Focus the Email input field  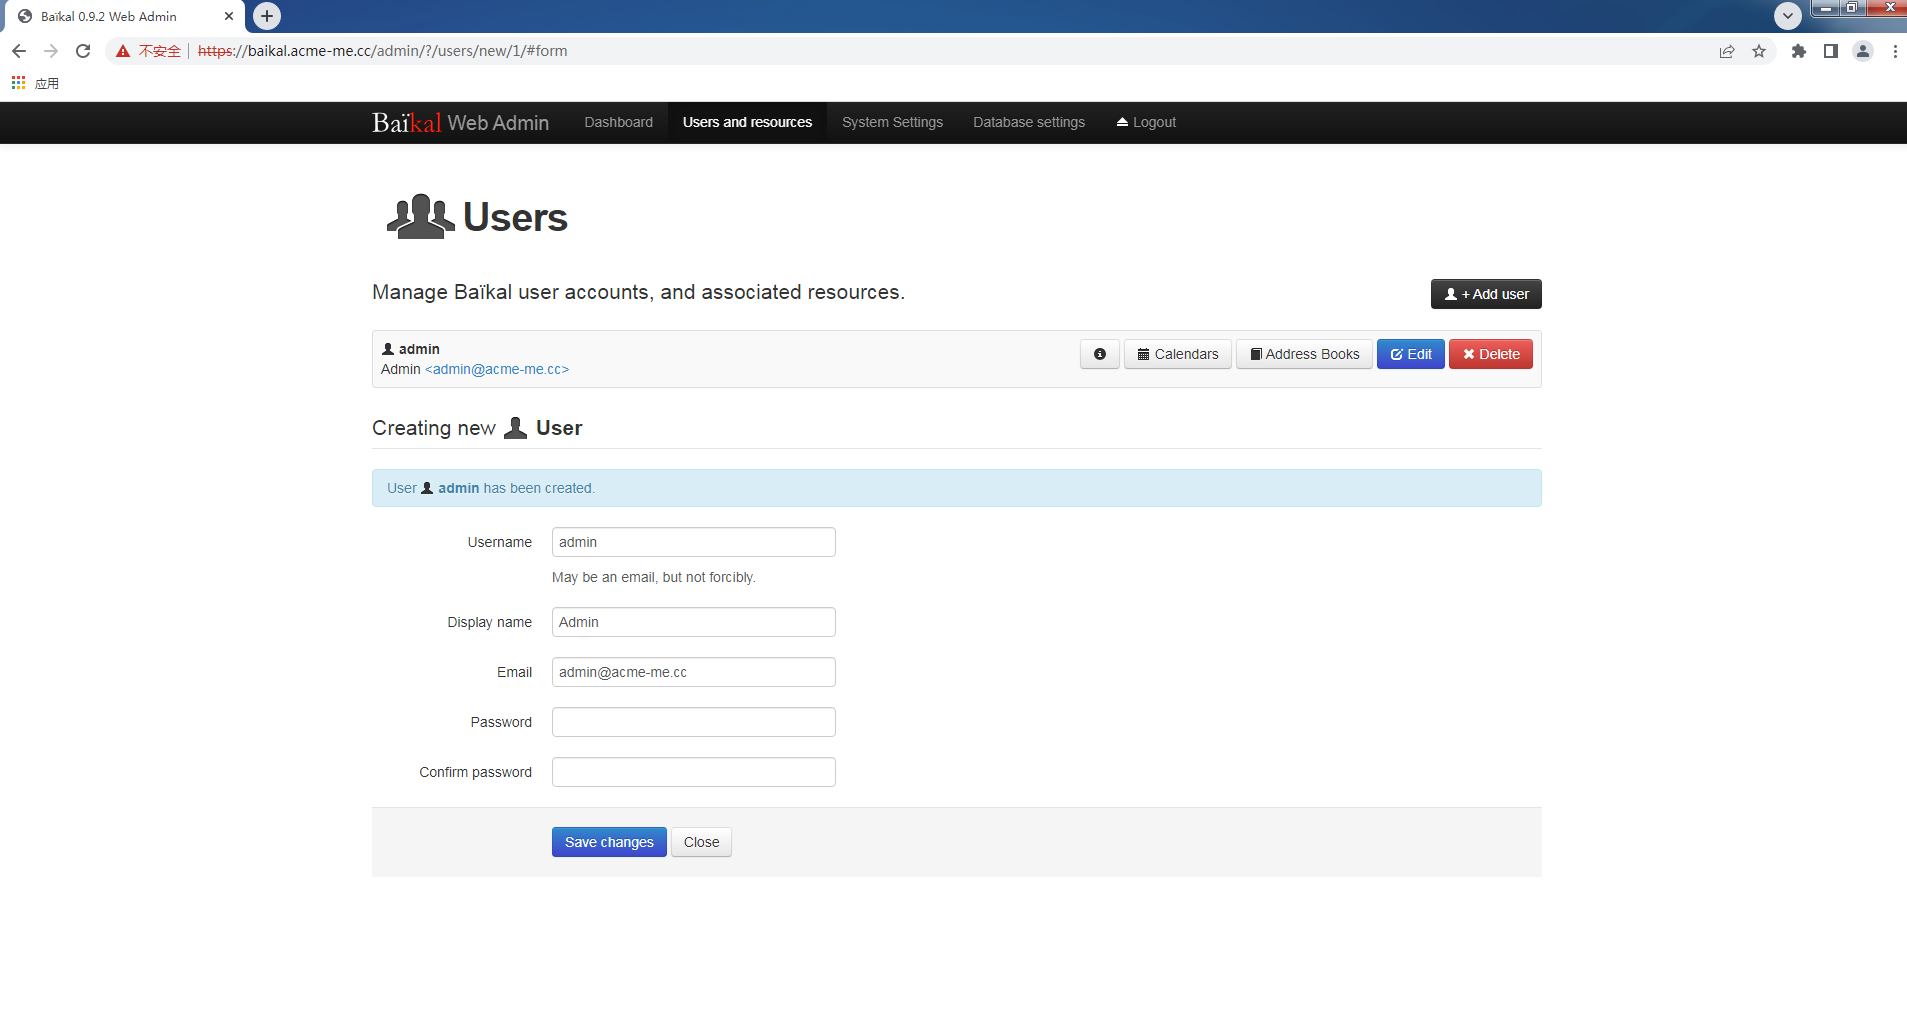pyautogui.click(x=693, y=672)
